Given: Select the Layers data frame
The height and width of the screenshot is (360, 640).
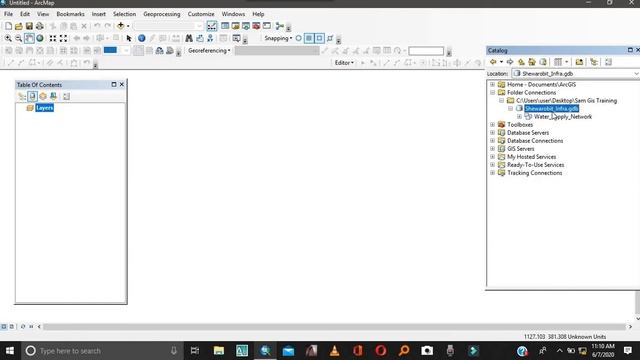Looking at the screenshot, I should [x=44, y=108].
